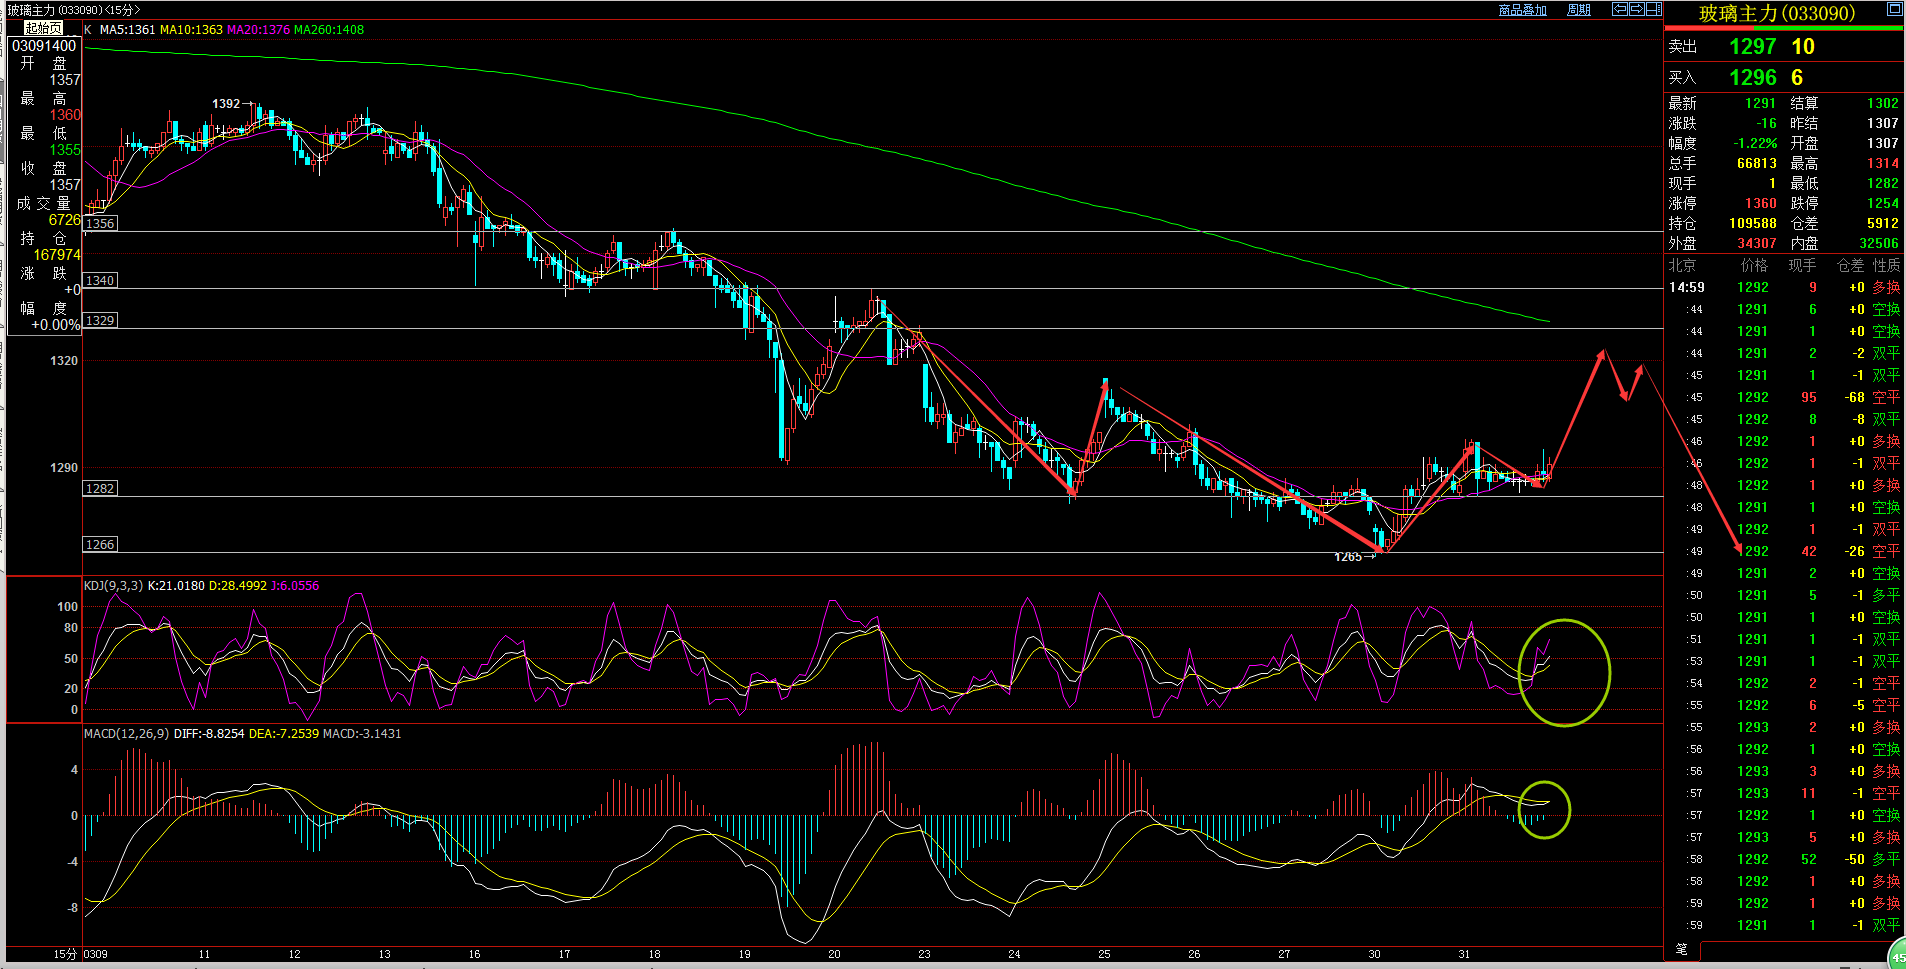
Task: Click the 1356 price level label
Action: 100,224
